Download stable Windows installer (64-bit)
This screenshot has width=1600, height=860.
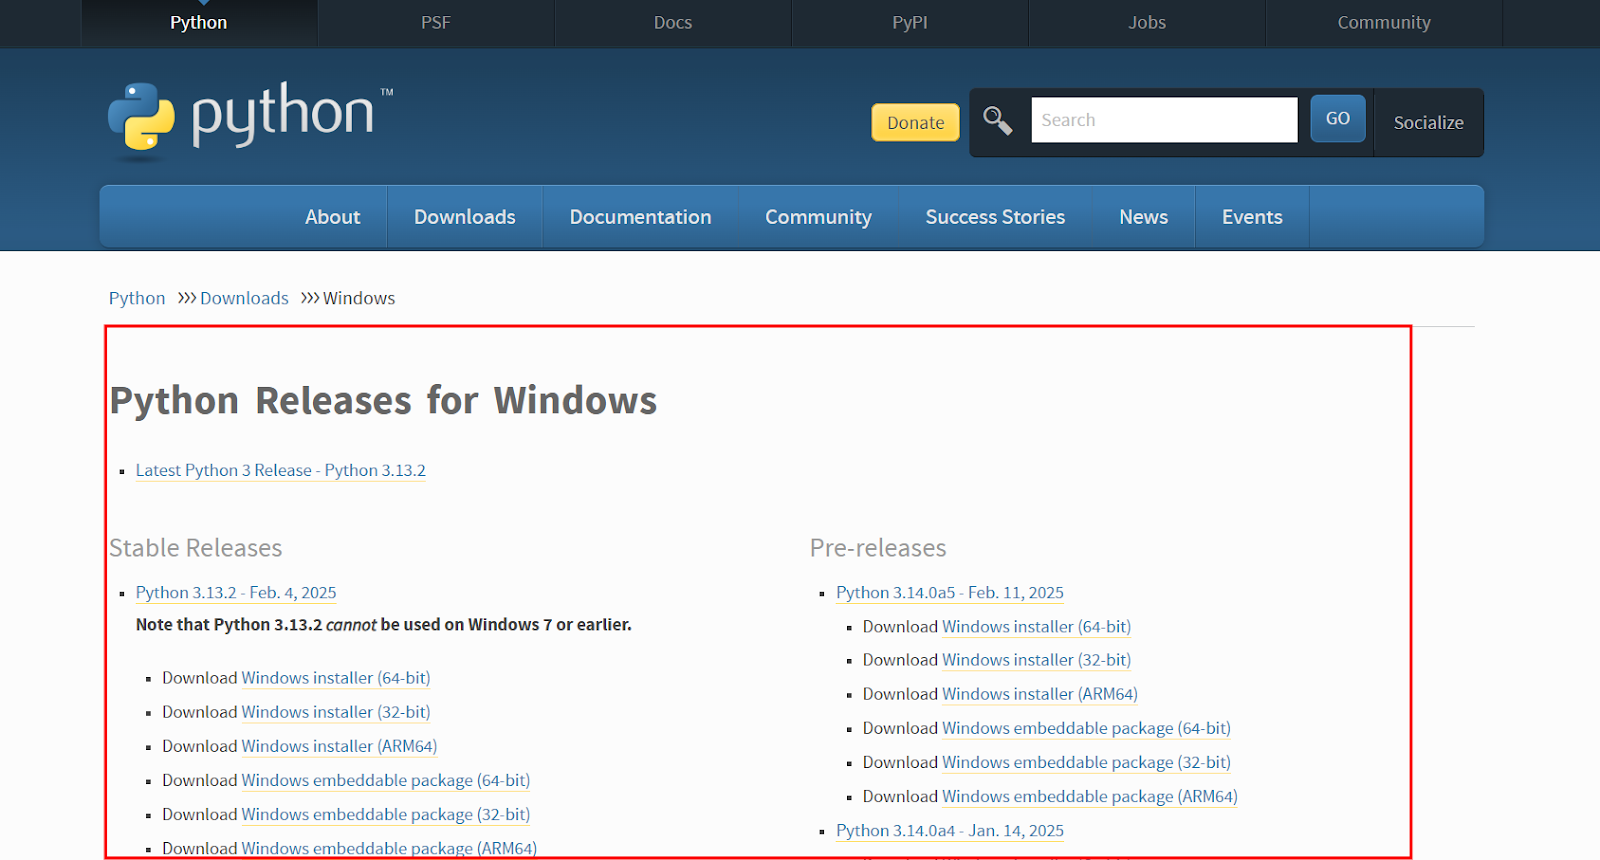tap(336, 678)
